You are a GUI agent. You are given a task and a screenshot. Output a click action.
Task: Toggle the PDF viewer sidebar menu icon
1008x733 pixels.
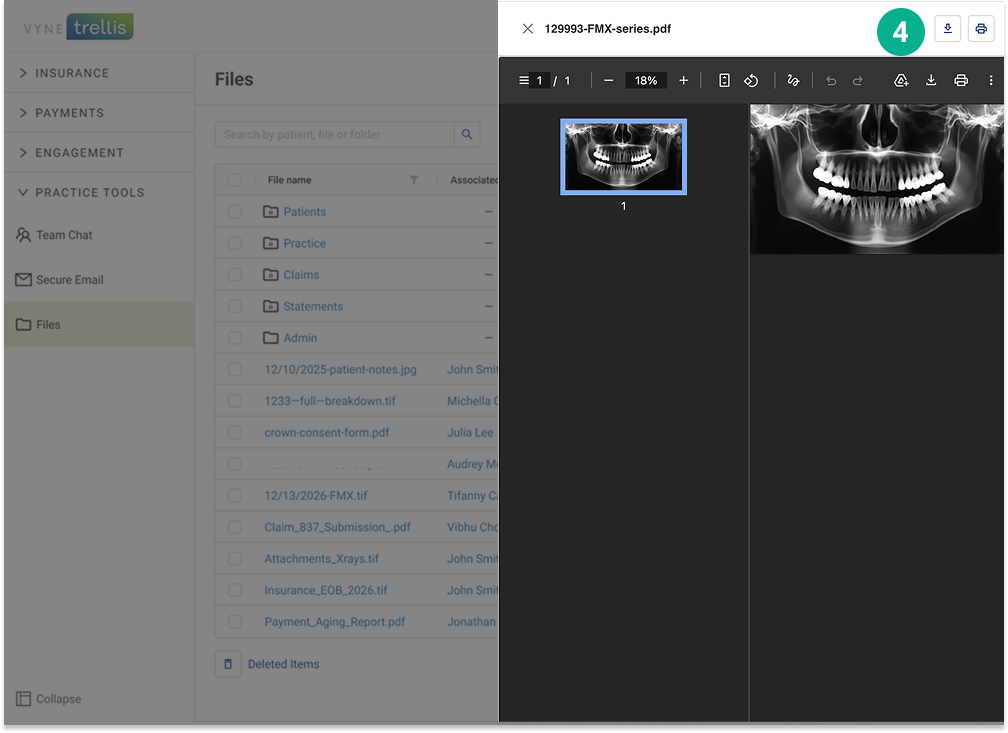point(524,81)
